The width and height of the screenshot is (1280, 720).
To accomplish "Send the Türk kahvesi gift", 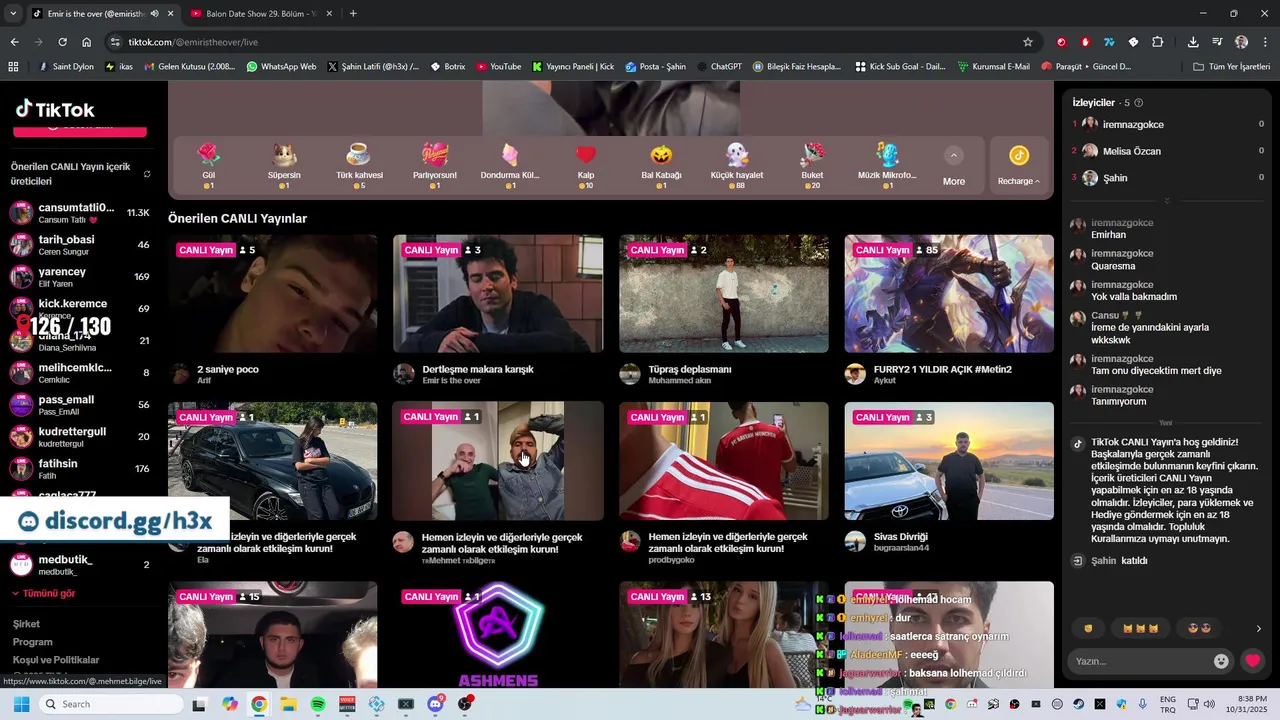I will coord(359,165).
